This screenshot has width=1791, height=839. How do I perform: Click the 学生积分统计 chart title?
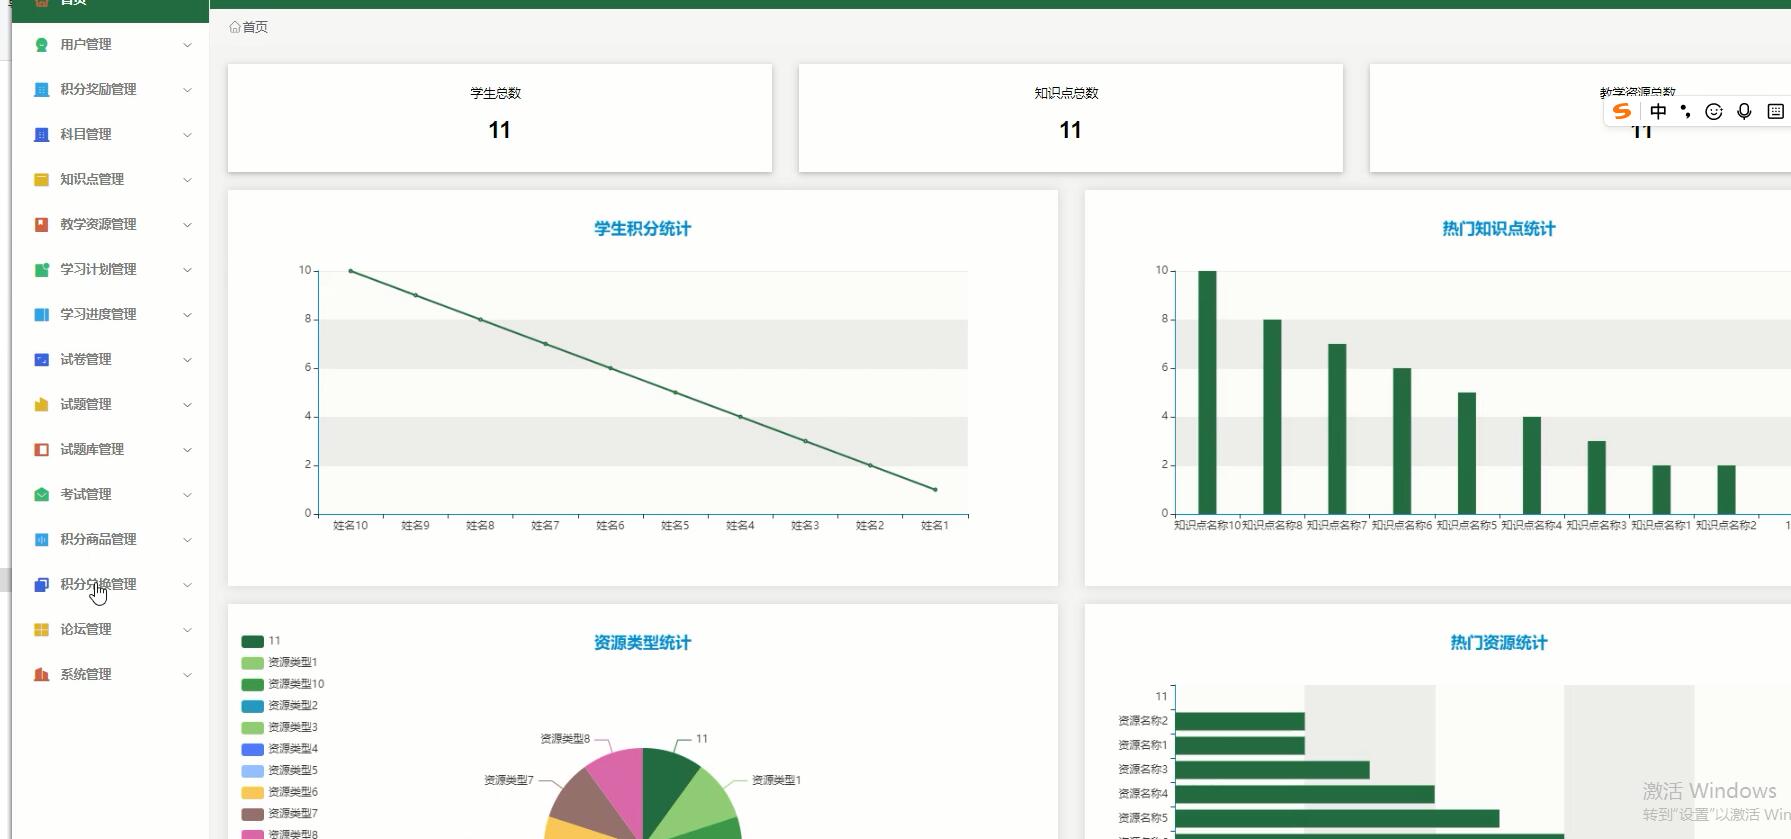(643, 229)
